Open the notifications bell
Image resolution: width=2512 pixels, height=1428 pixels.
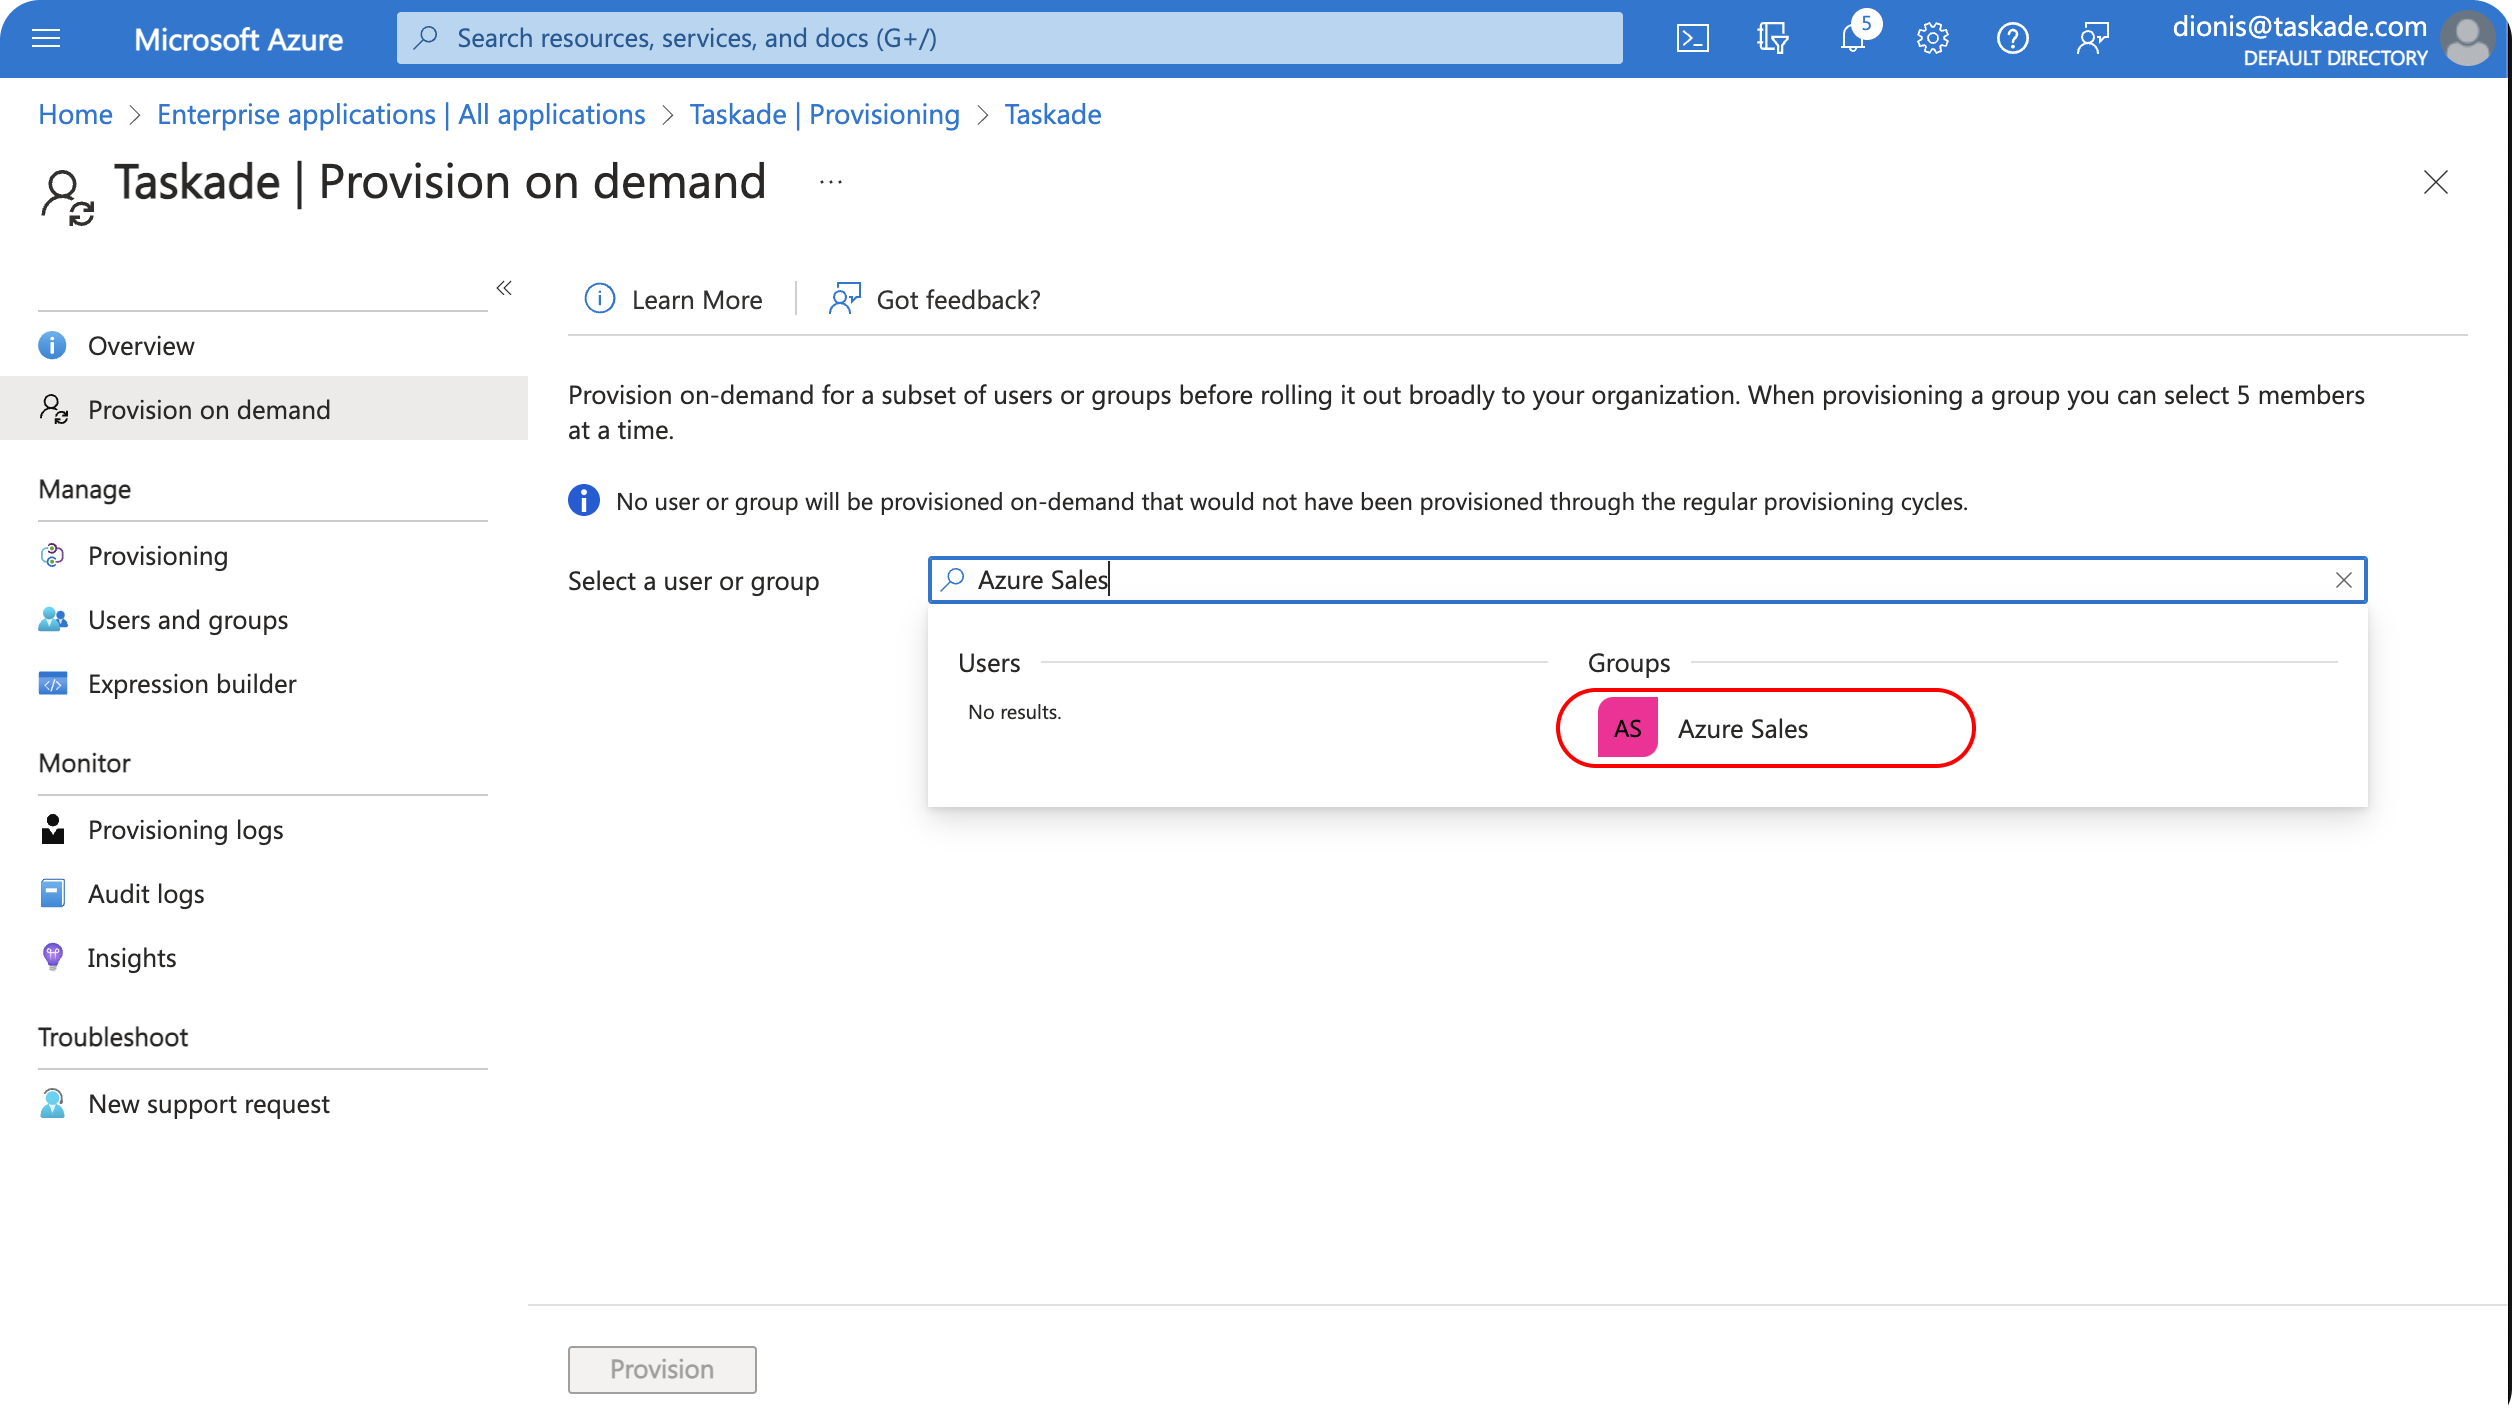click(1852, 39)
